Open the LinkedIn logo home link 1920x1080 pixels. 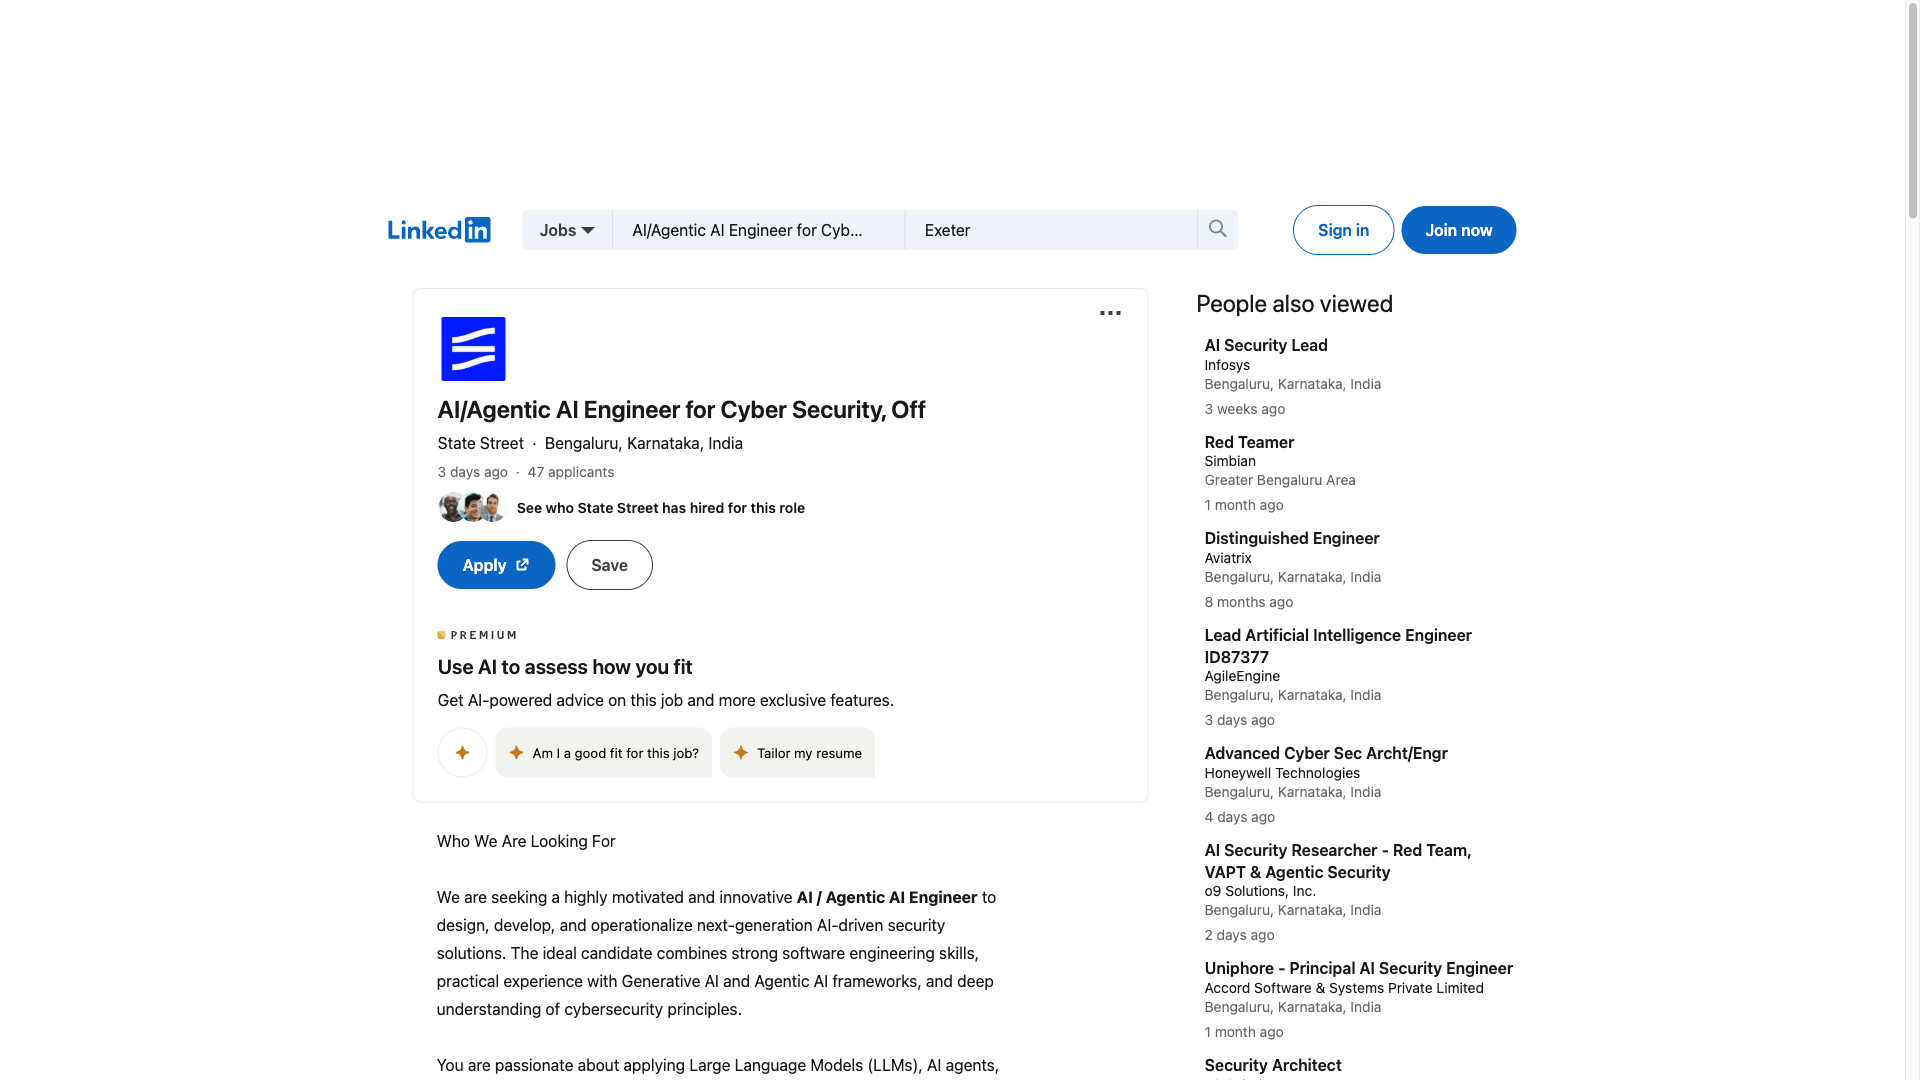click(439, 230)
